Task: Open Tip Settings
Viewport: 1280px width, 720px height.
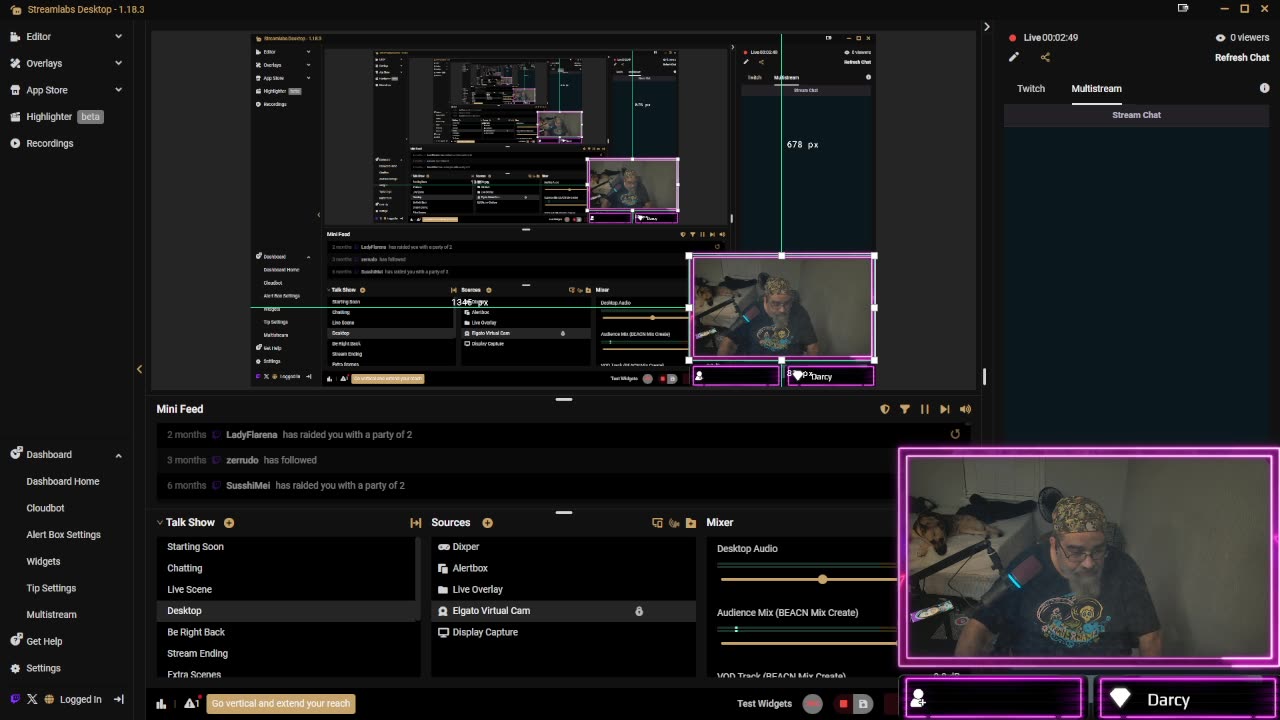Action: click(x=51, y=588)
